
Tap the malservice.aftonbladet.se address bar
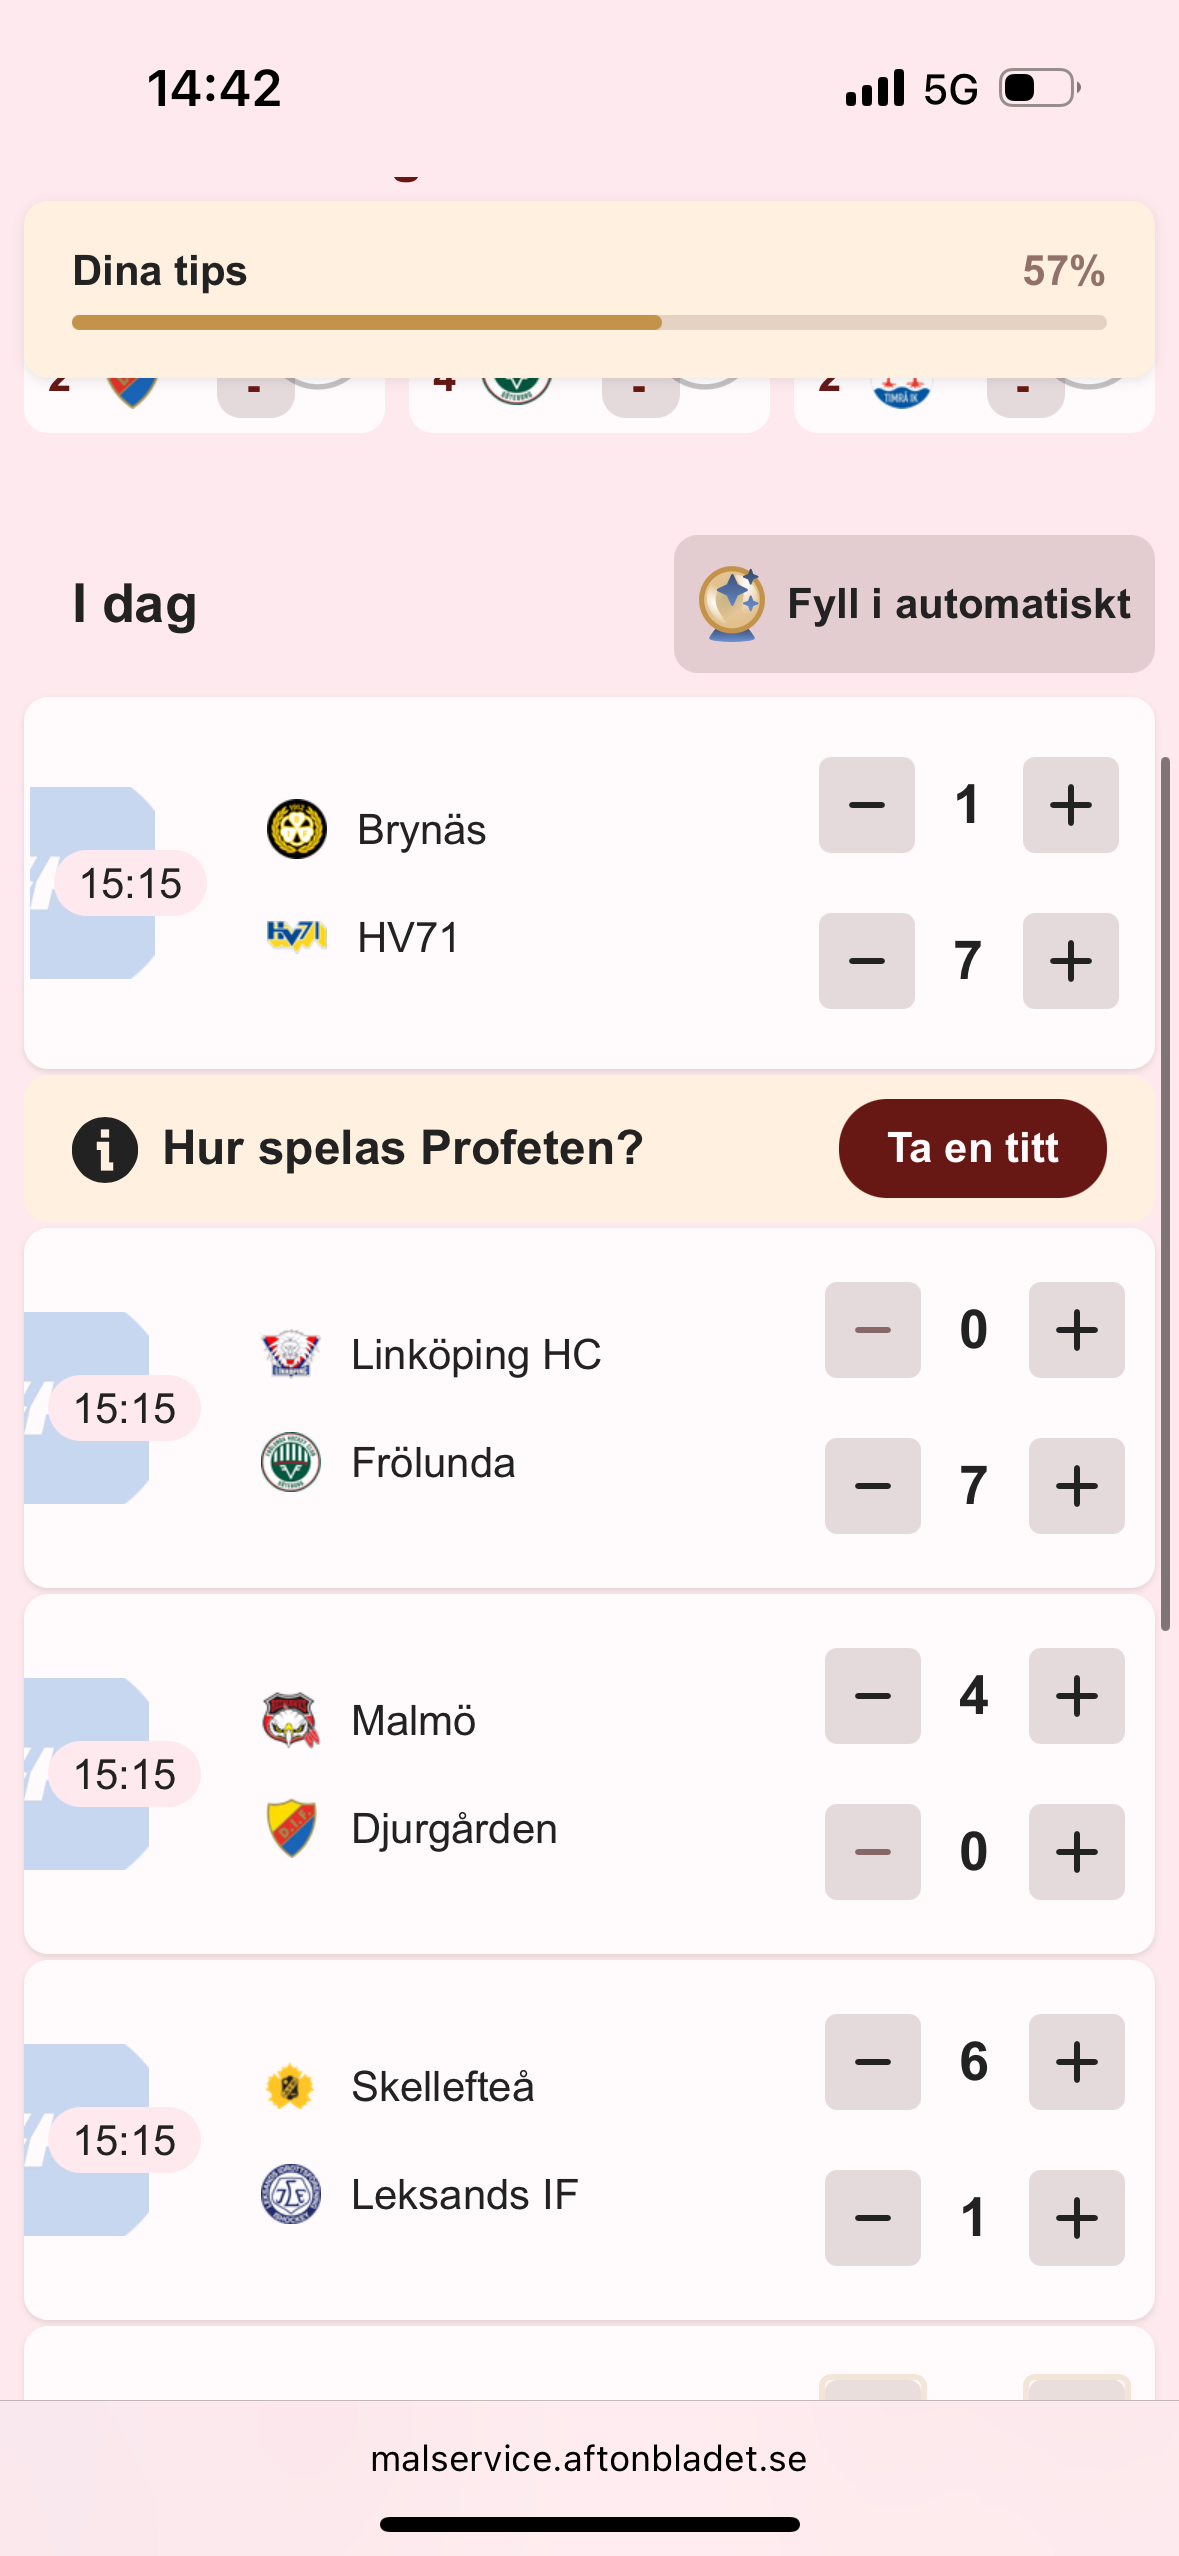[589, 2458]
